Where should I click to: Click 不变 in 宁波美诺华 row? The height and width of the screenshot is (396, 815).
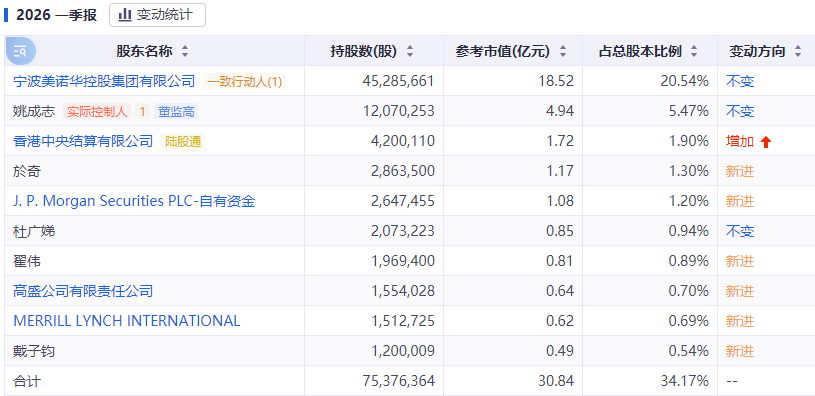[740, 81]
